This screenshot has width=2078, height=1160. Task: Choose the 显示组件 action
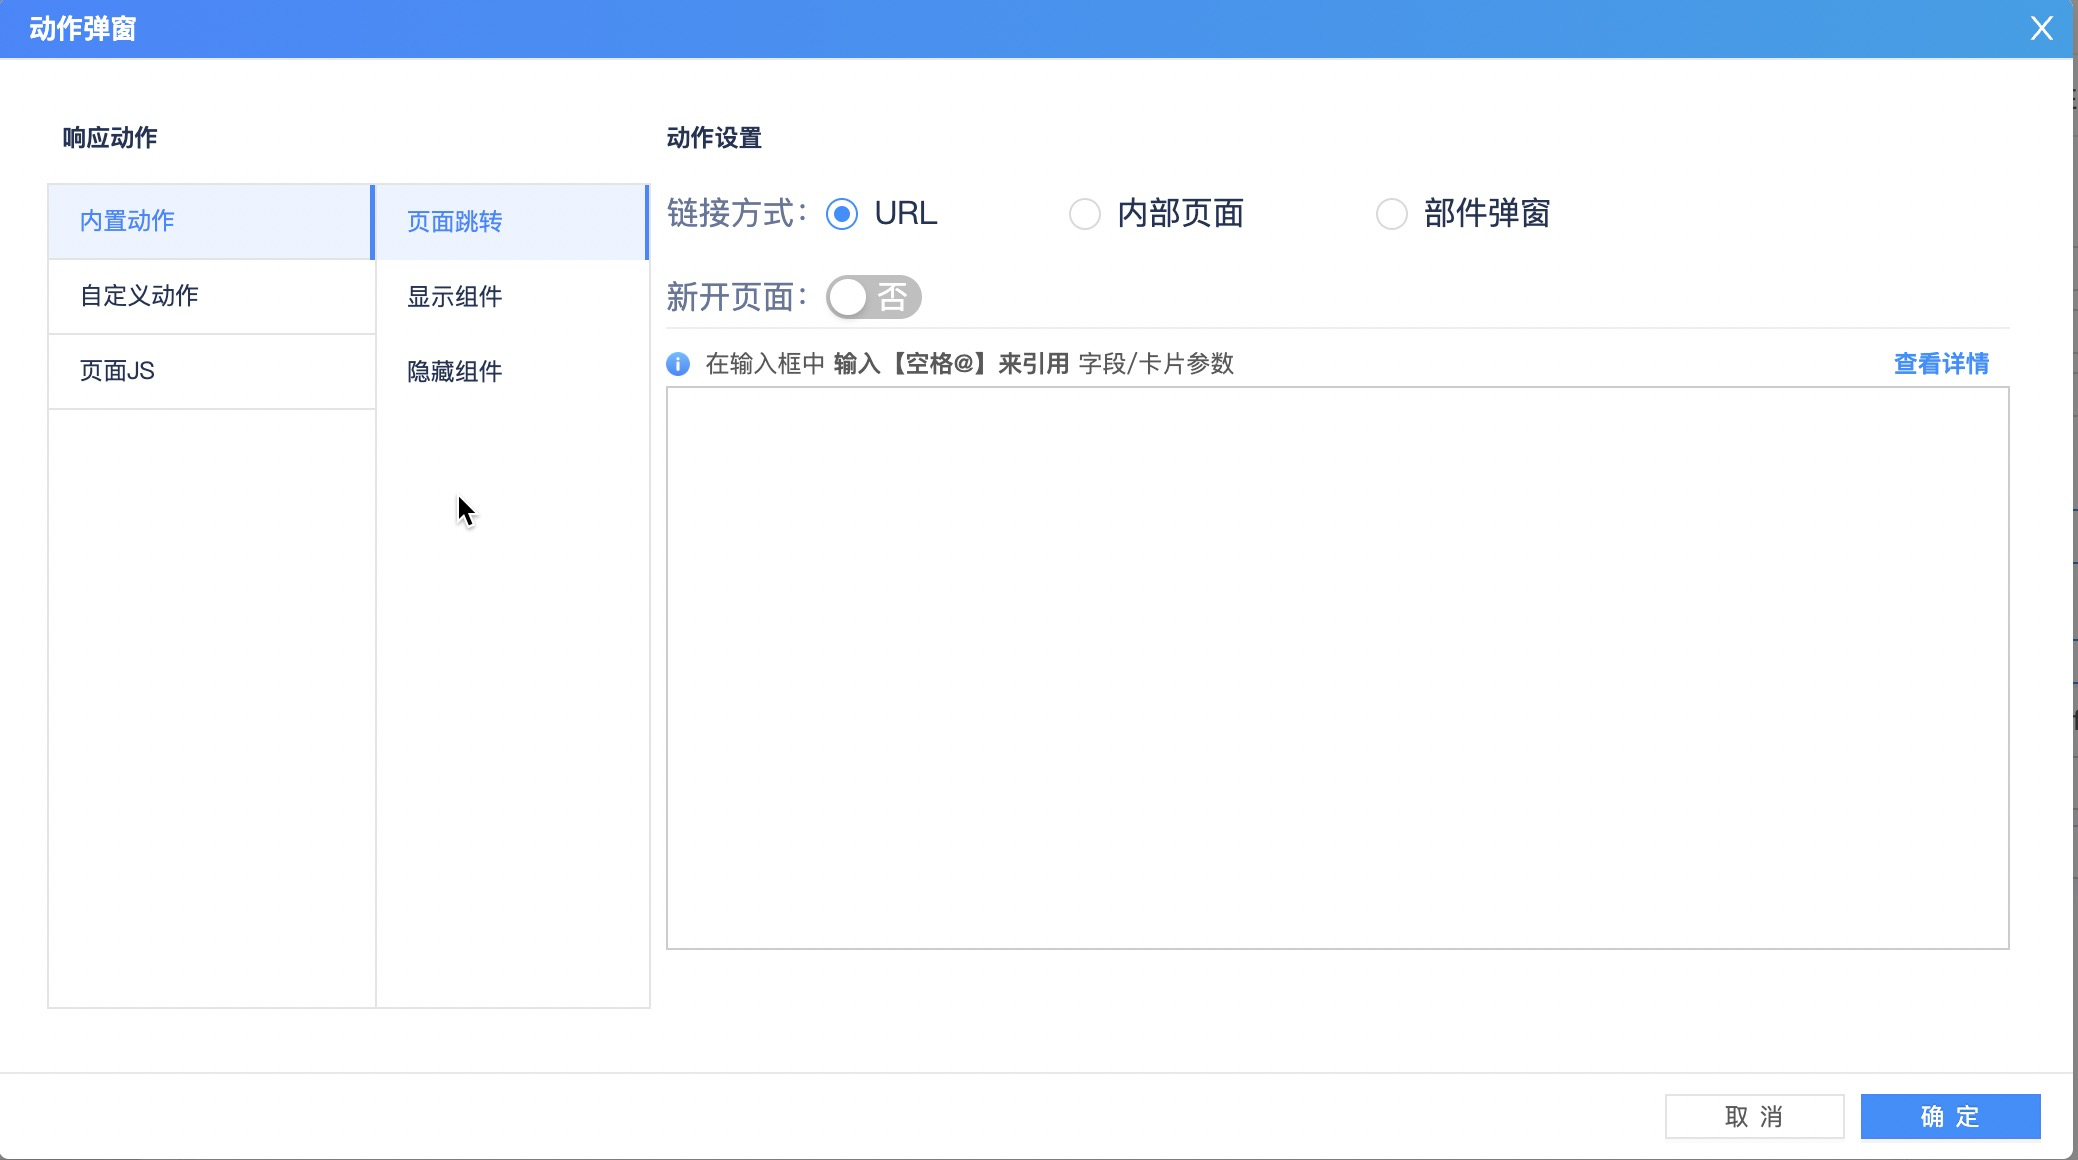(x=512, y=297)
